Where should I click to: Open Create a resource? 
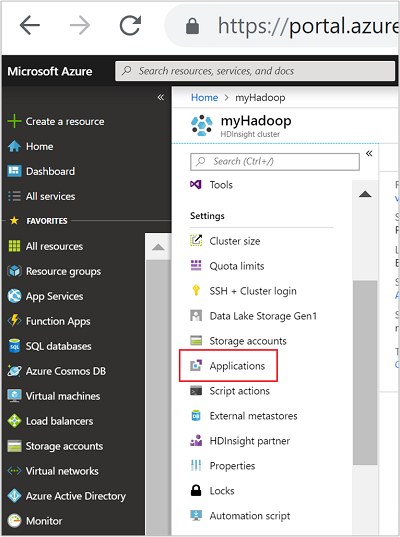(65, 121)
